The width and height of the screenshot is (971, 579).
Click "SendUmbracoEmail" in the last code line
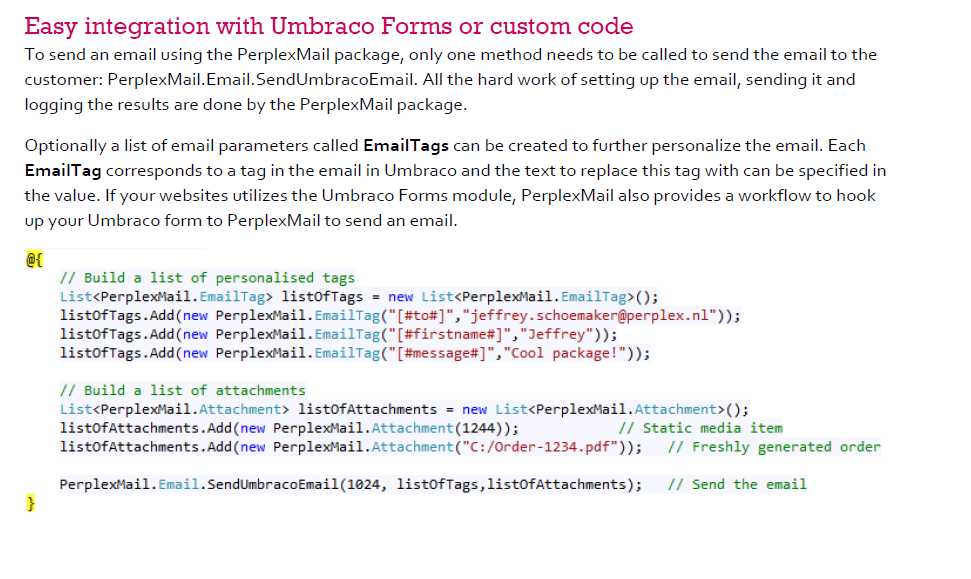[273, 484]
